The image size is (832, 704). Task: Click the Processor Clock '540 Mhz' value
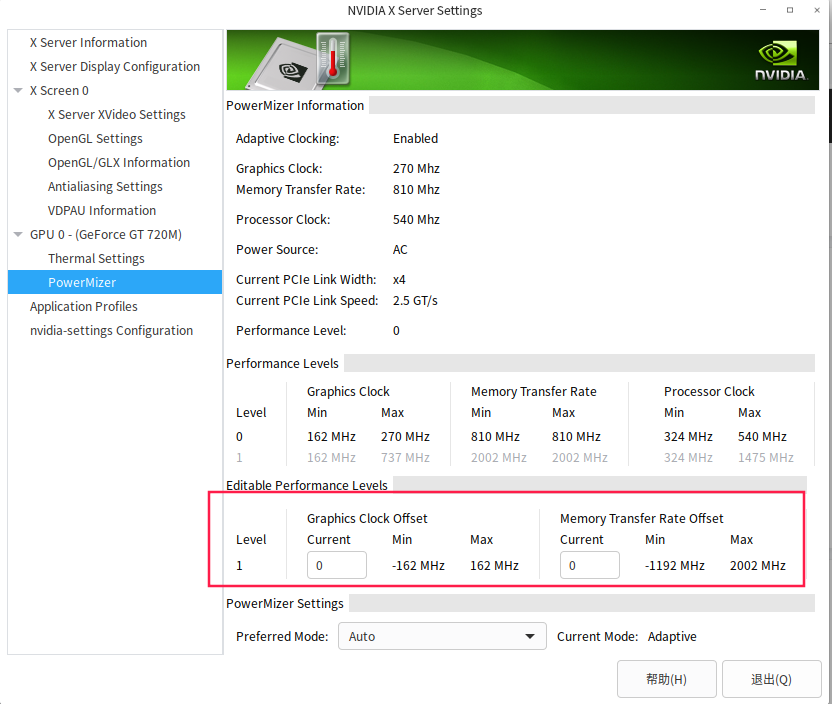[x=416, y=220]
